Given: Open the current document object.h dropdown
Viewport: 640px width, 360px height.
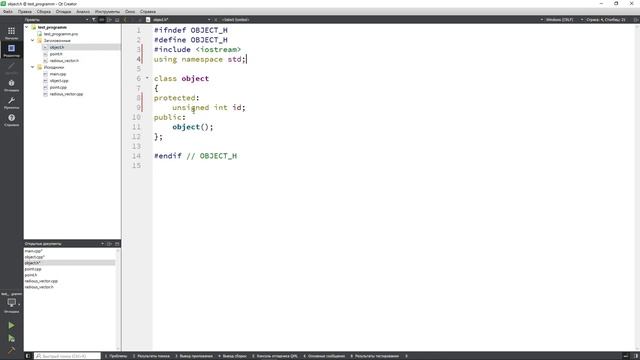Looking at the screenshot, I should click(182, 20).
